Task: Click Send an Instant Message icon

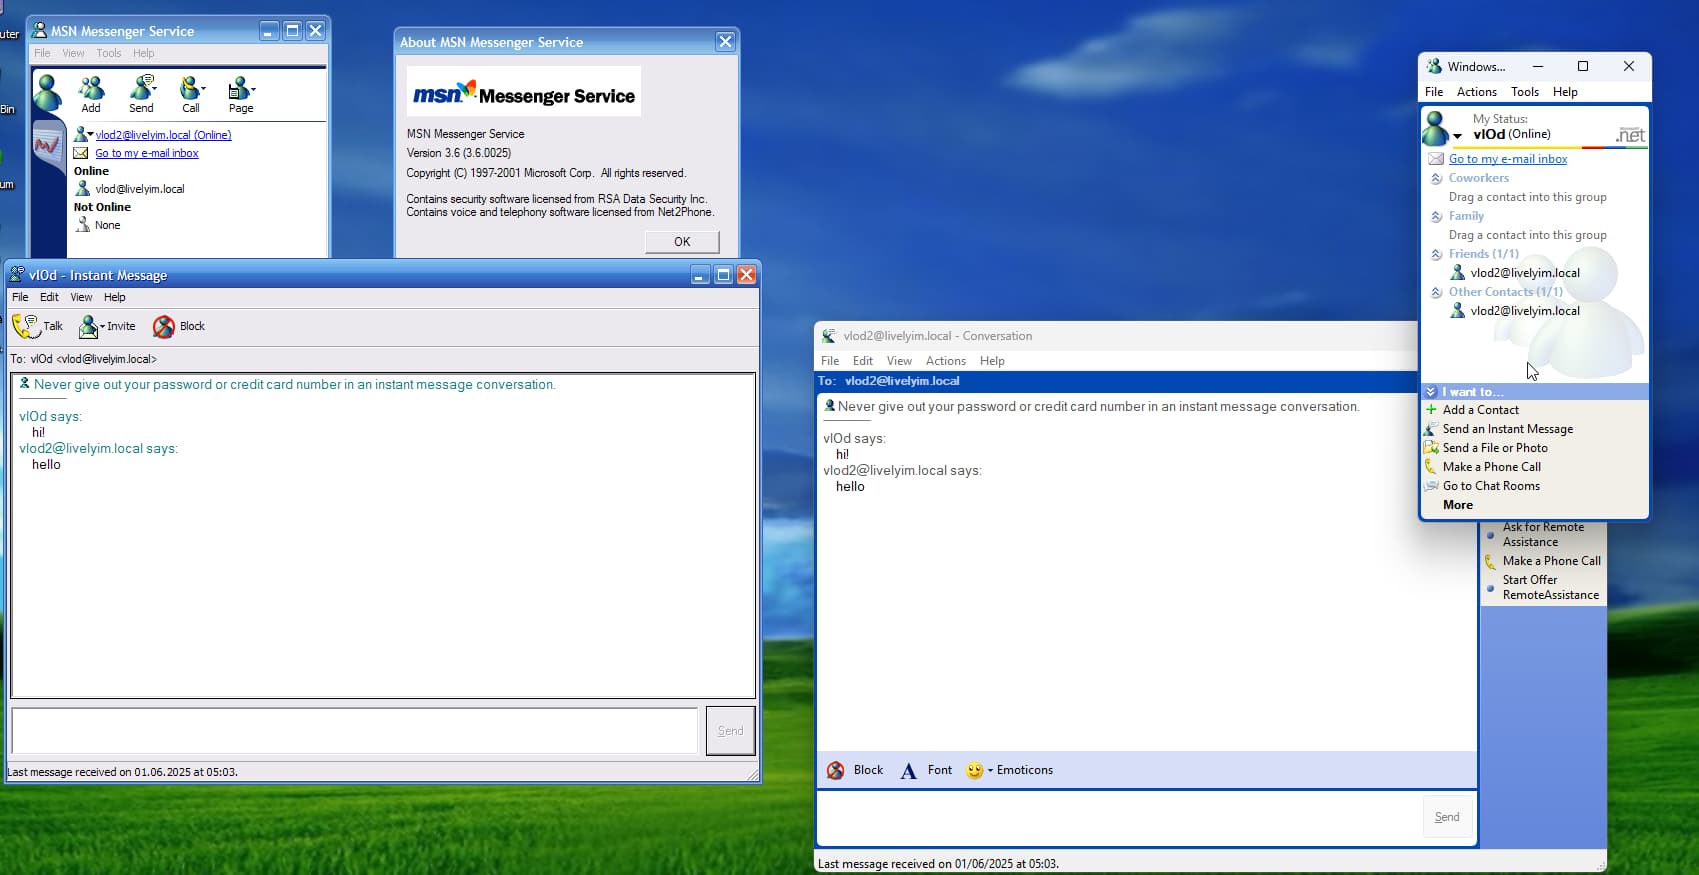Action: click(x=1431, y=429)
